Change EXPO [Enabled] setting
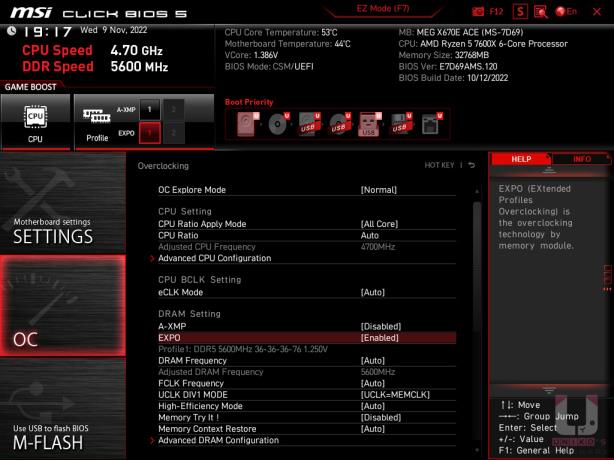 (x=379, y=338)
